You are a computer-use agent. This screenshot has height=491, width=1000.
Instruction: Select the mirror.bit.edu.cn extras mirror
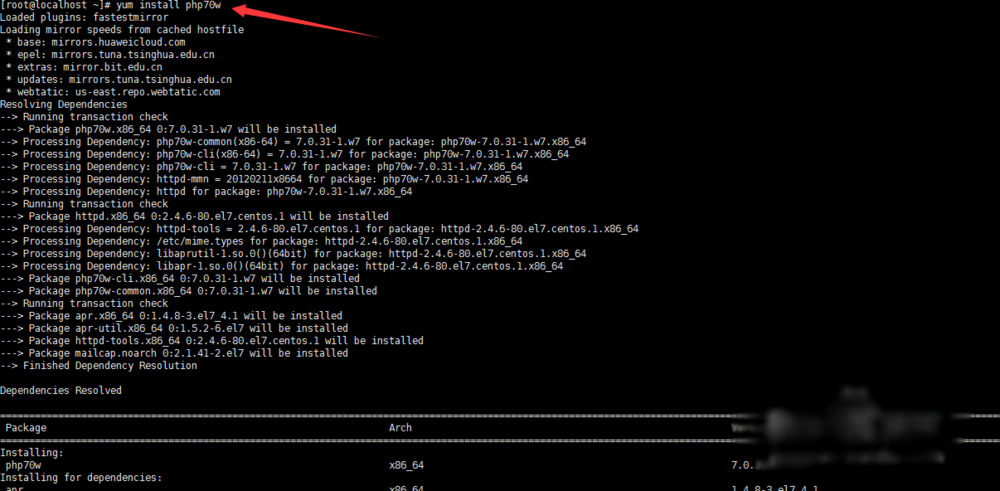pos(102,67)
